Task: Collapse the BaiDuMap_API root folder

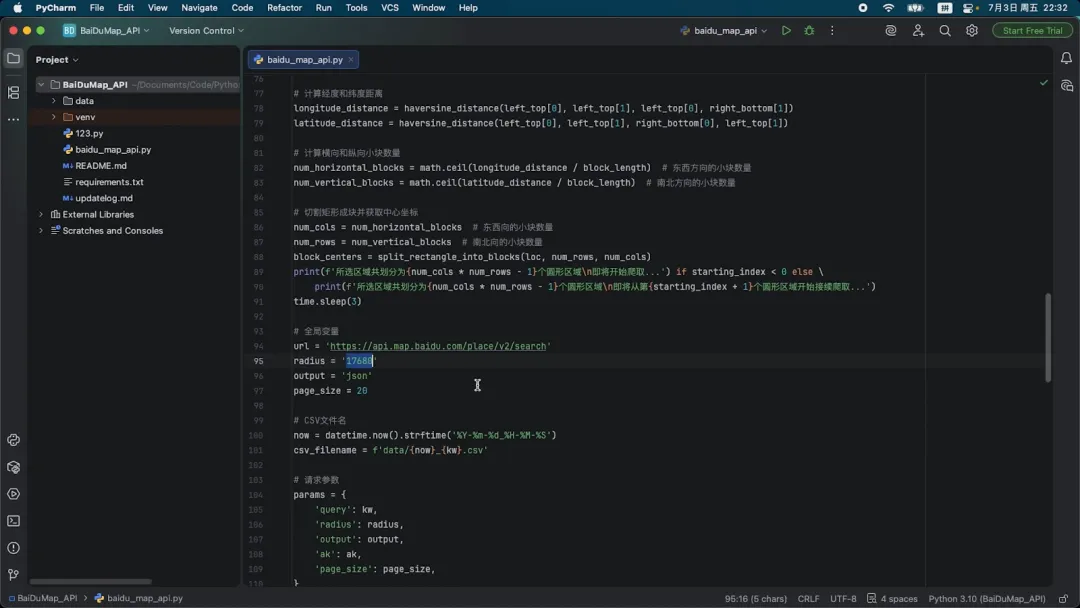Action: (x=41, y=85)
